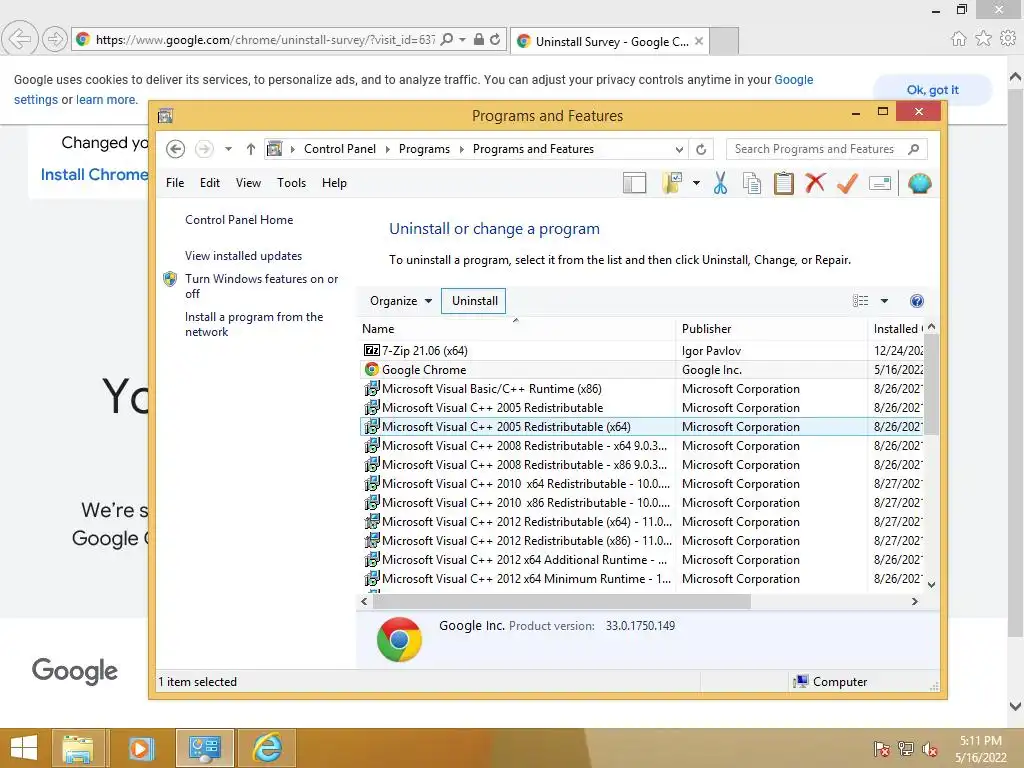The height and width of the screenshot is (768, 1024).
Task: Open address bar history dropdown chevron
Action: click(679, 150)
